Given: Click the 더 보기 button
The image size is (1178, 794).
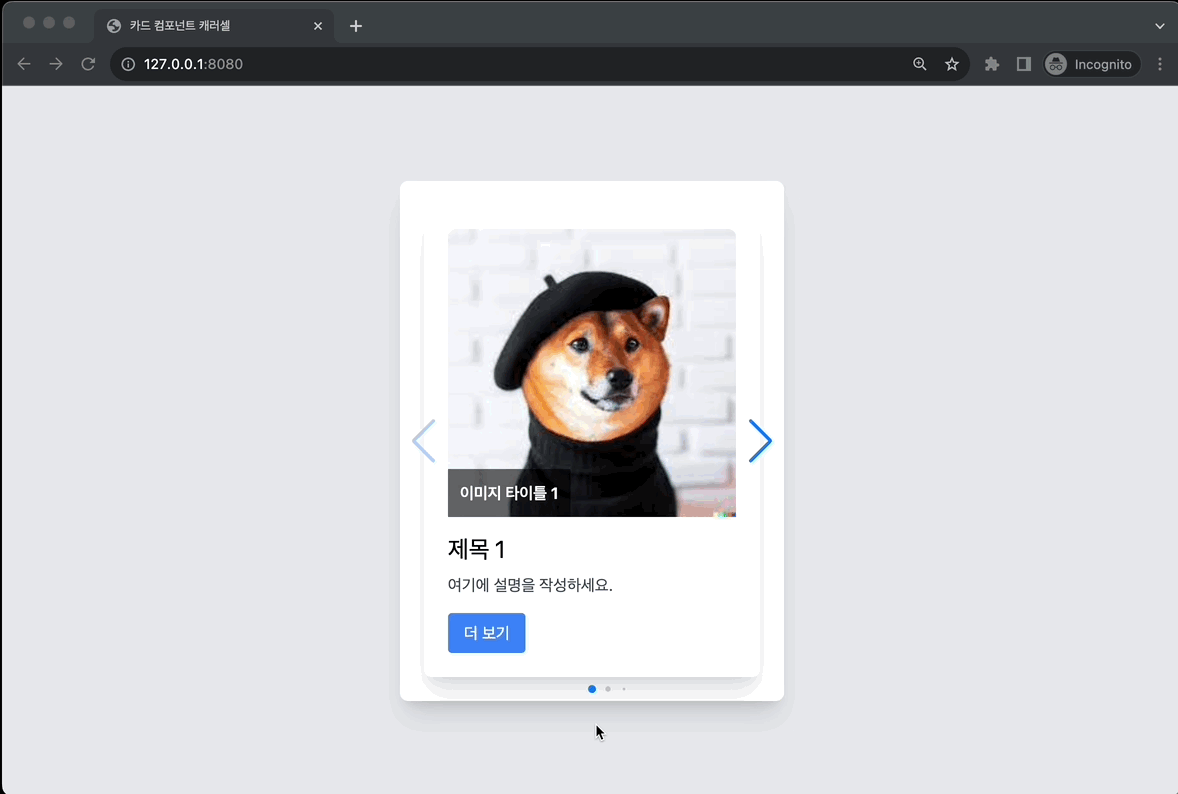Looking at the screenshot, I should pos(486,632).
